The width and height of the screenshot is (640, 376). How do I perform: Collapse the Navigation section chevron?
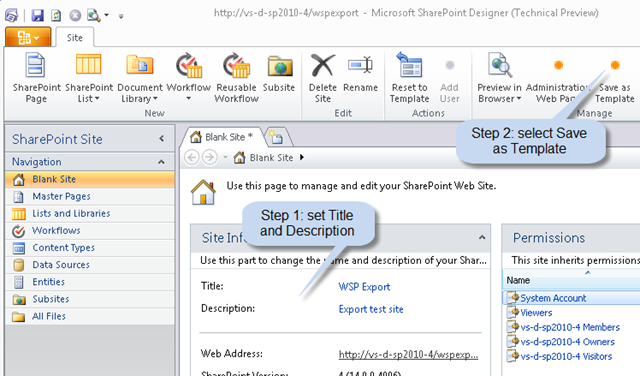161,162
